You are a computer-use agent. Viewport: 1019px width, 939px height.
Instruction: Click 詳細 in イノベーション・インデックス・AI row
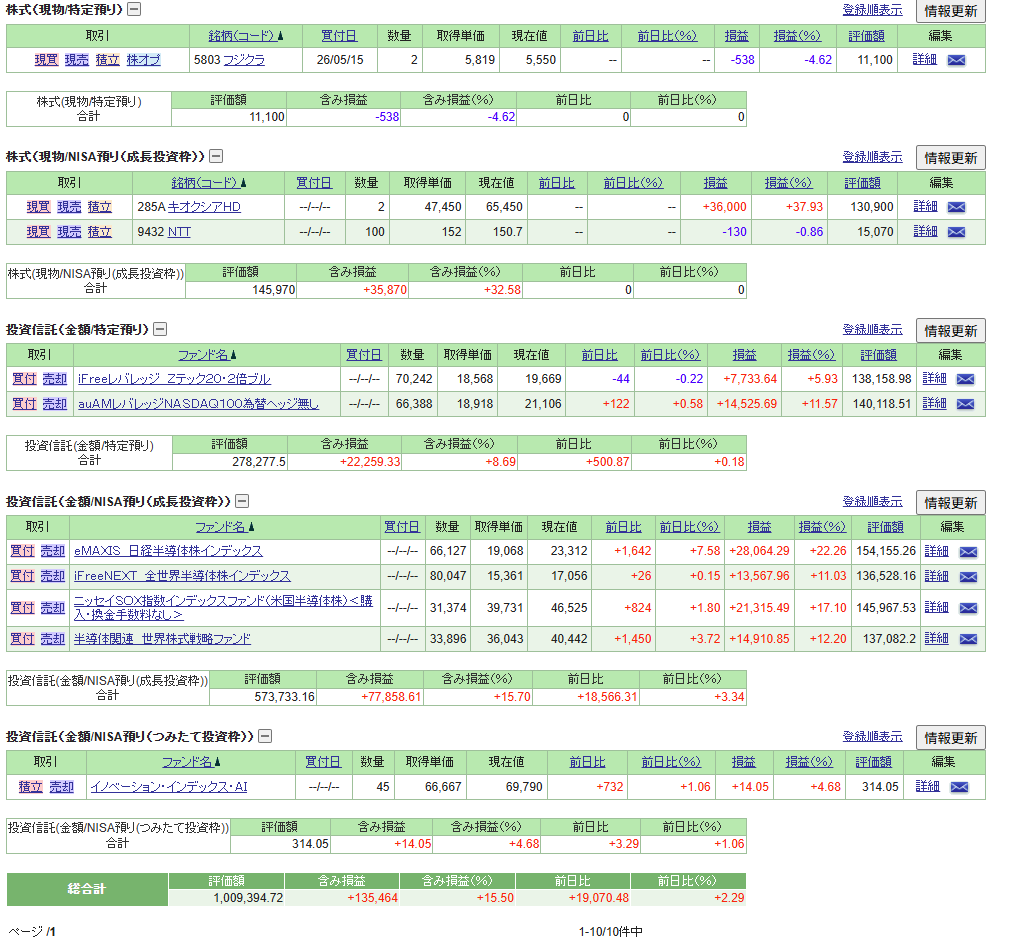click(927, 787)
